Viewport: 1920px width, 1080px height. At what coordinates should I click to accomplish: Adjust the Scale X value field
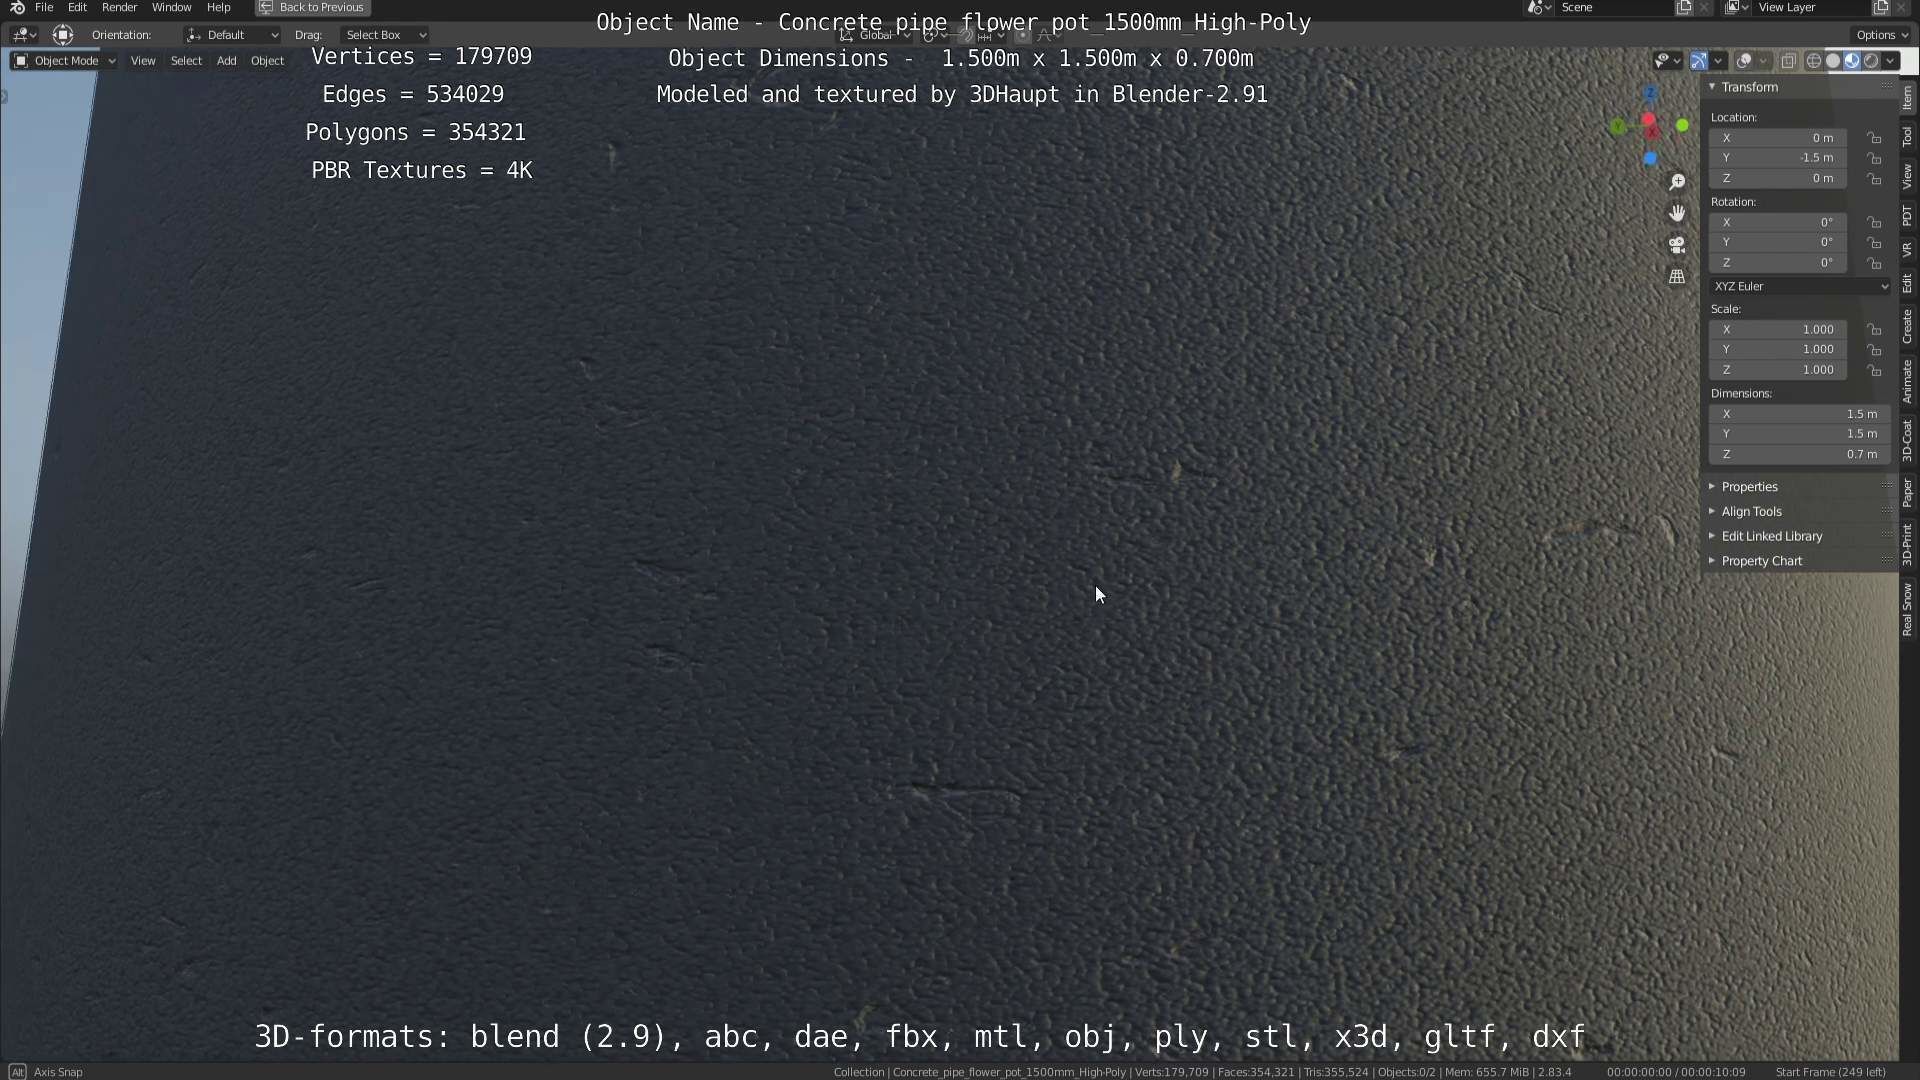1778,329
